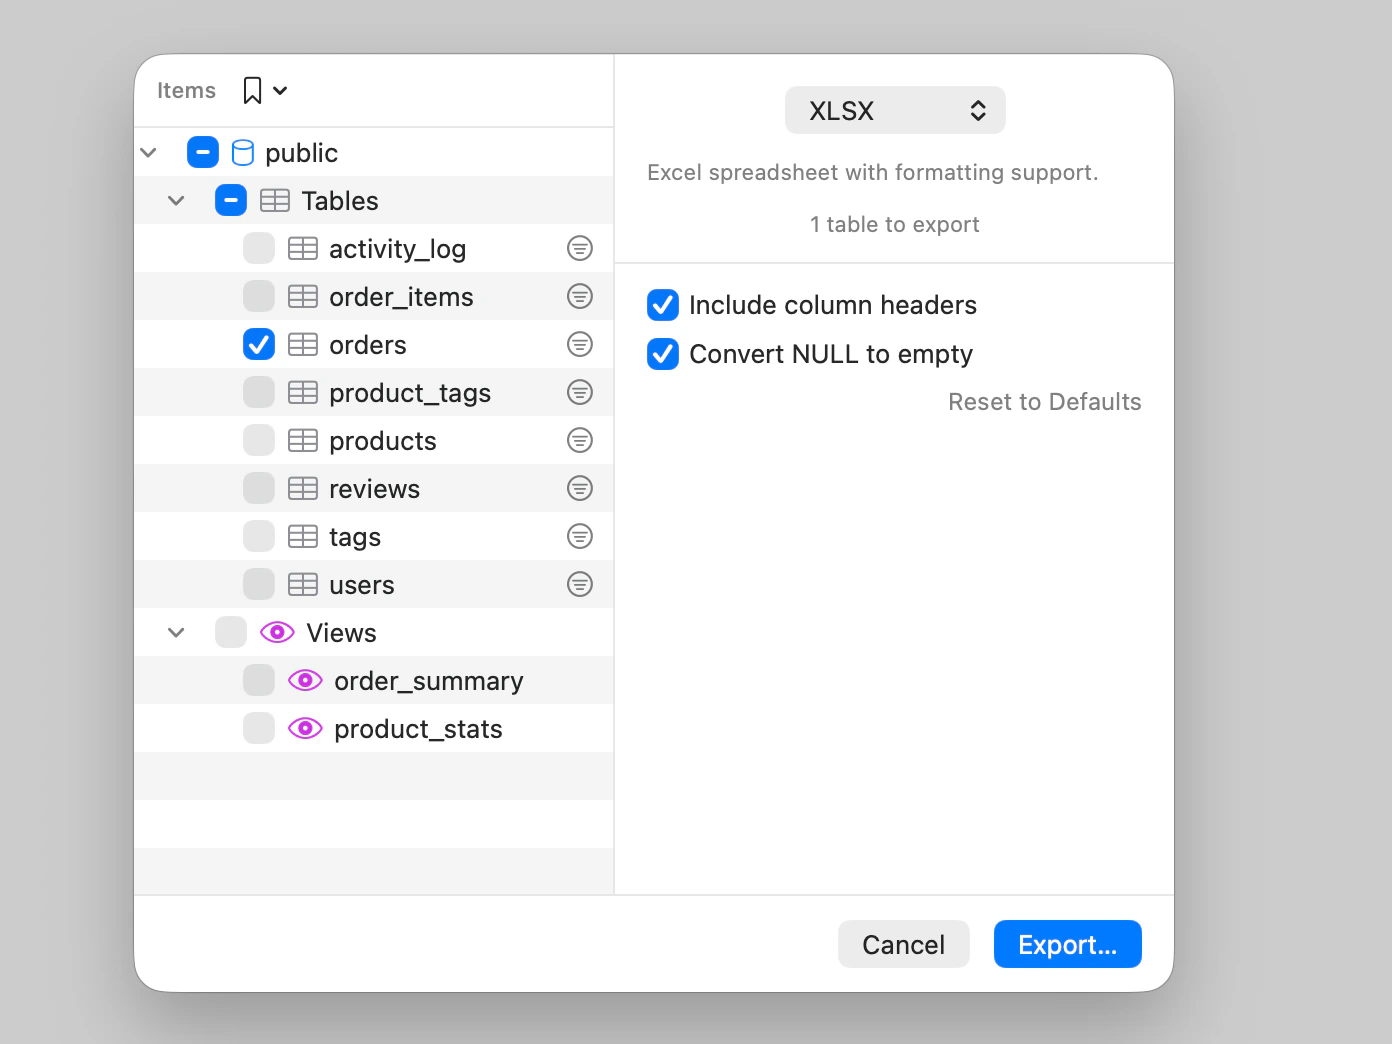This screenshot has width=1392, height=1044.
Task: Collapse the Views group chevron
Action: click(177, 632)
